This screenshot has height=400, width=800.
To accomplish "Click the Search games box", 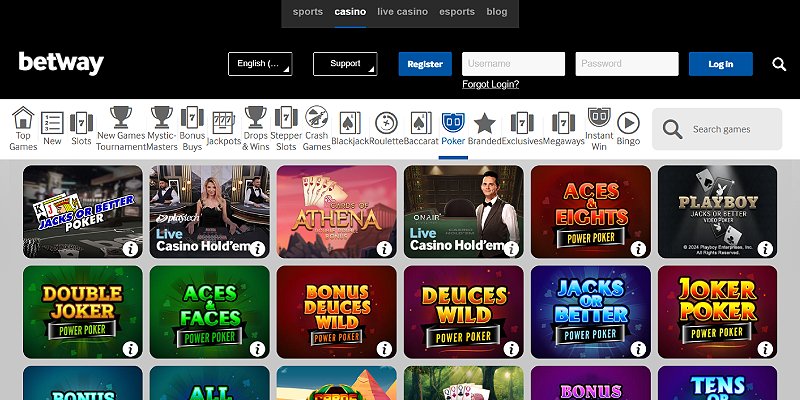I will pos(717,129).
